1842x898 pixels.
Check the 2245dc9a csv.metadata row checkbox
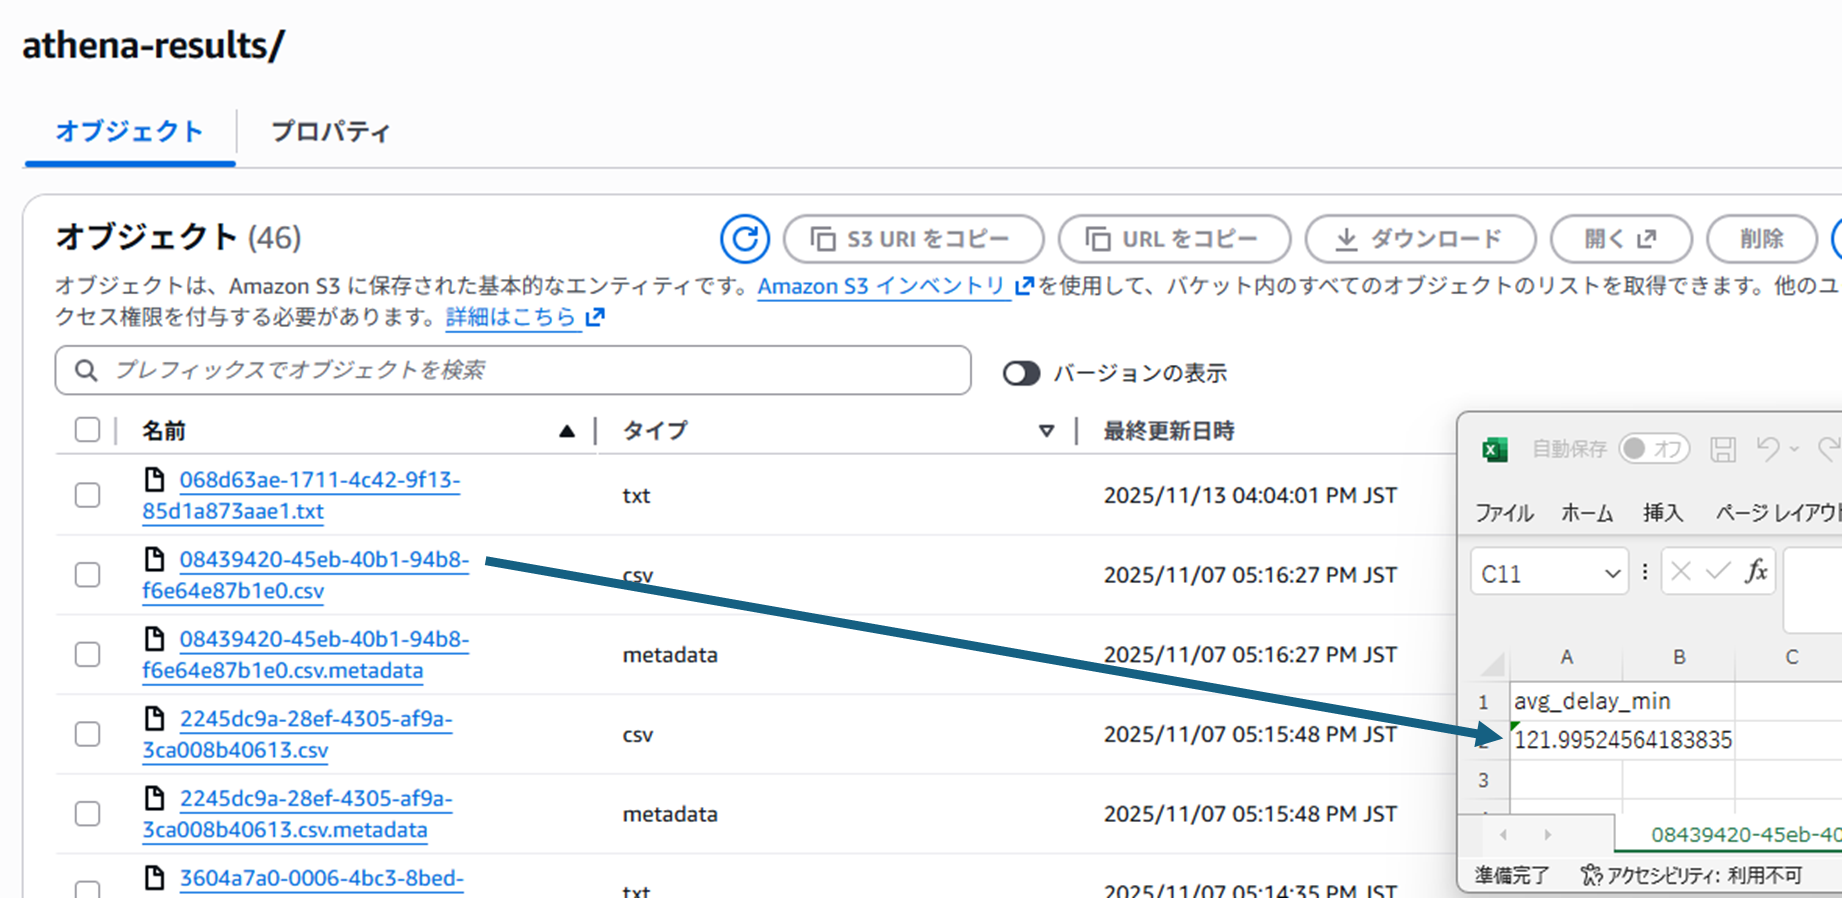88,813
